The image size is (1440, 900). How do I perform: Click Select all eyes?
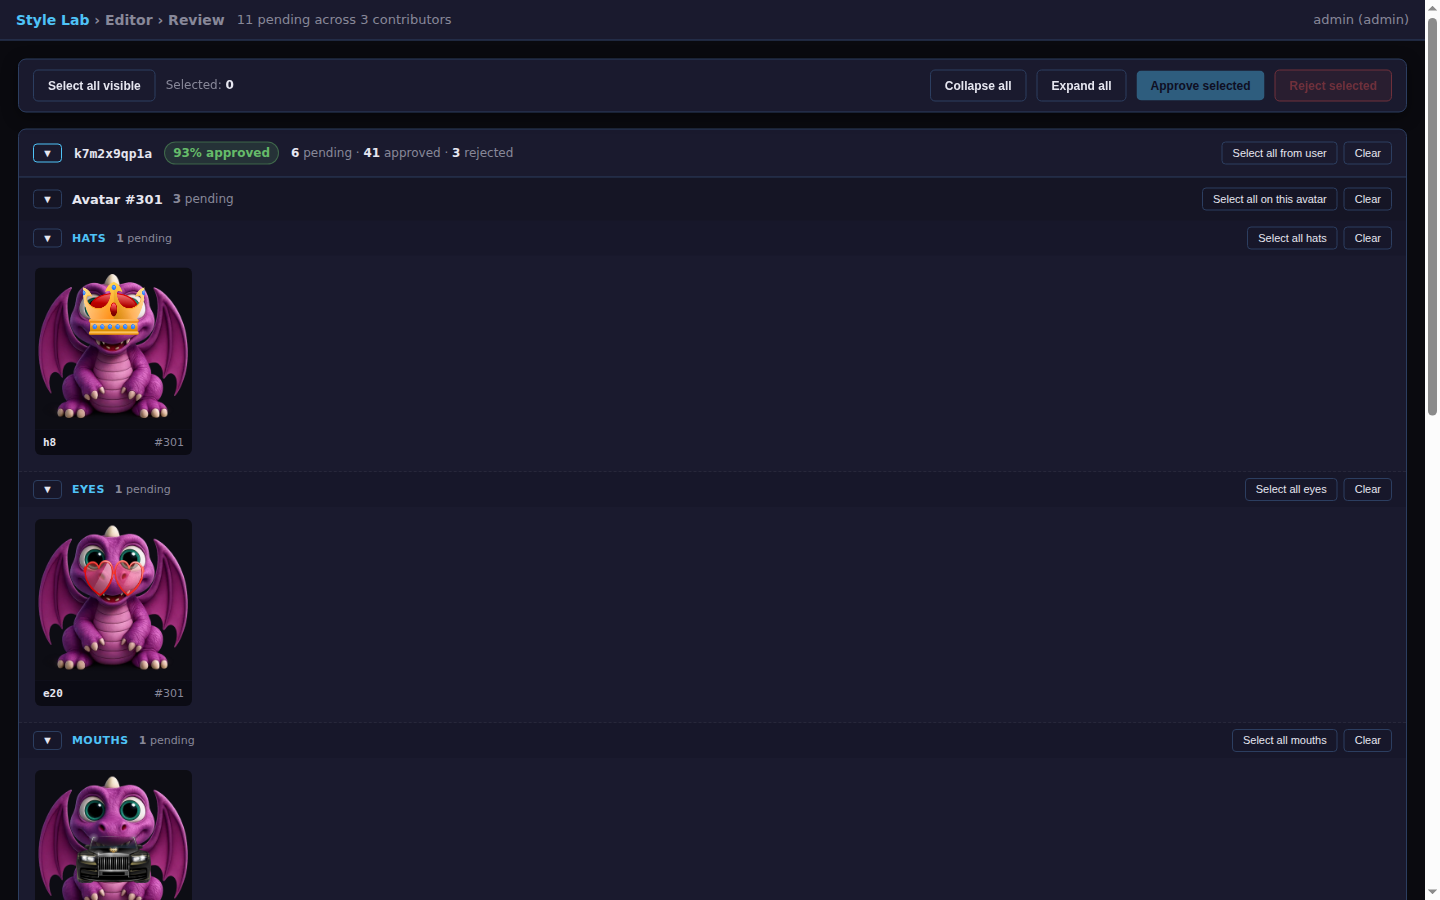pyautogui.click(x=1291, y=489)
